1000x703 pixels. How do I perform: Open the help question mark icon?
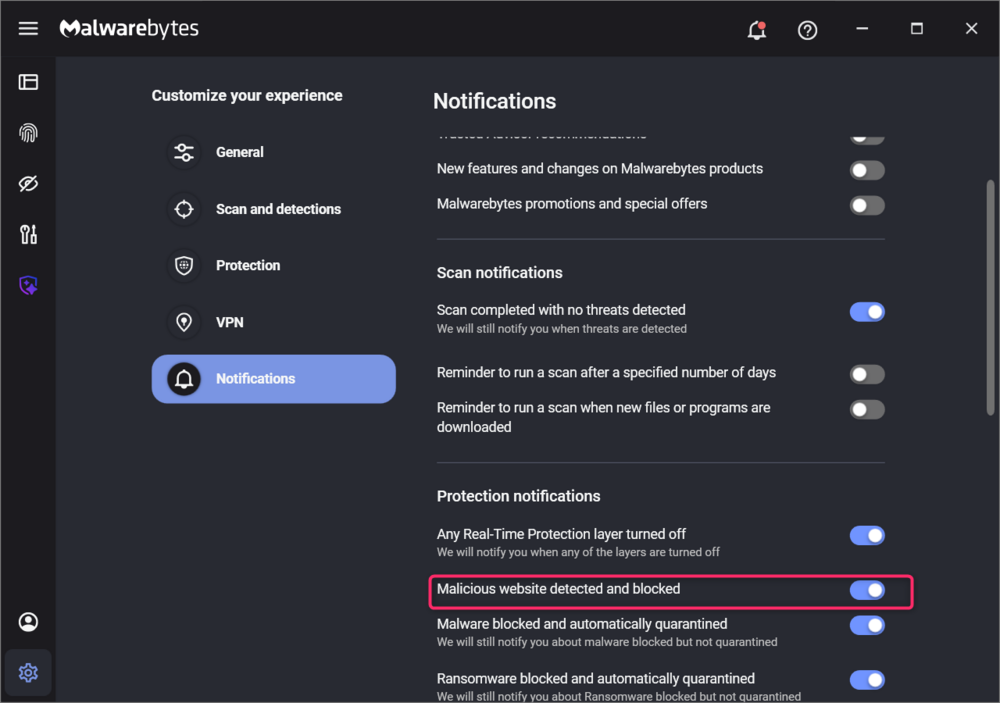coord(807,30)
